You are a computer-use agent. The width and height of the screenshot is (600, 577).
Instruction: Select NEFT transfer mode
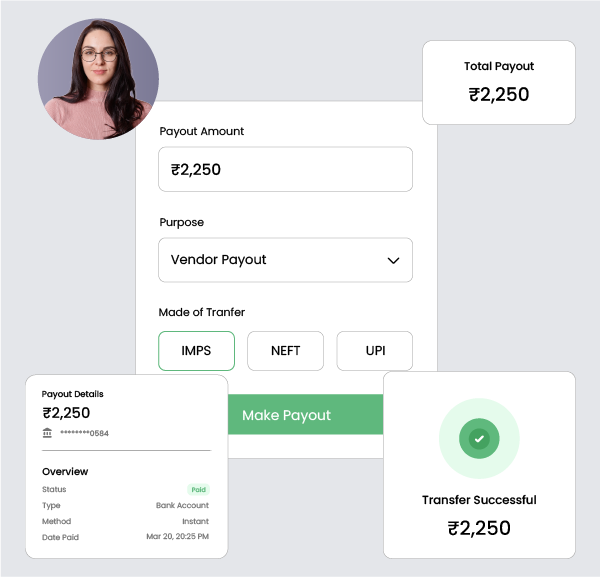click(x=285, y=351)
